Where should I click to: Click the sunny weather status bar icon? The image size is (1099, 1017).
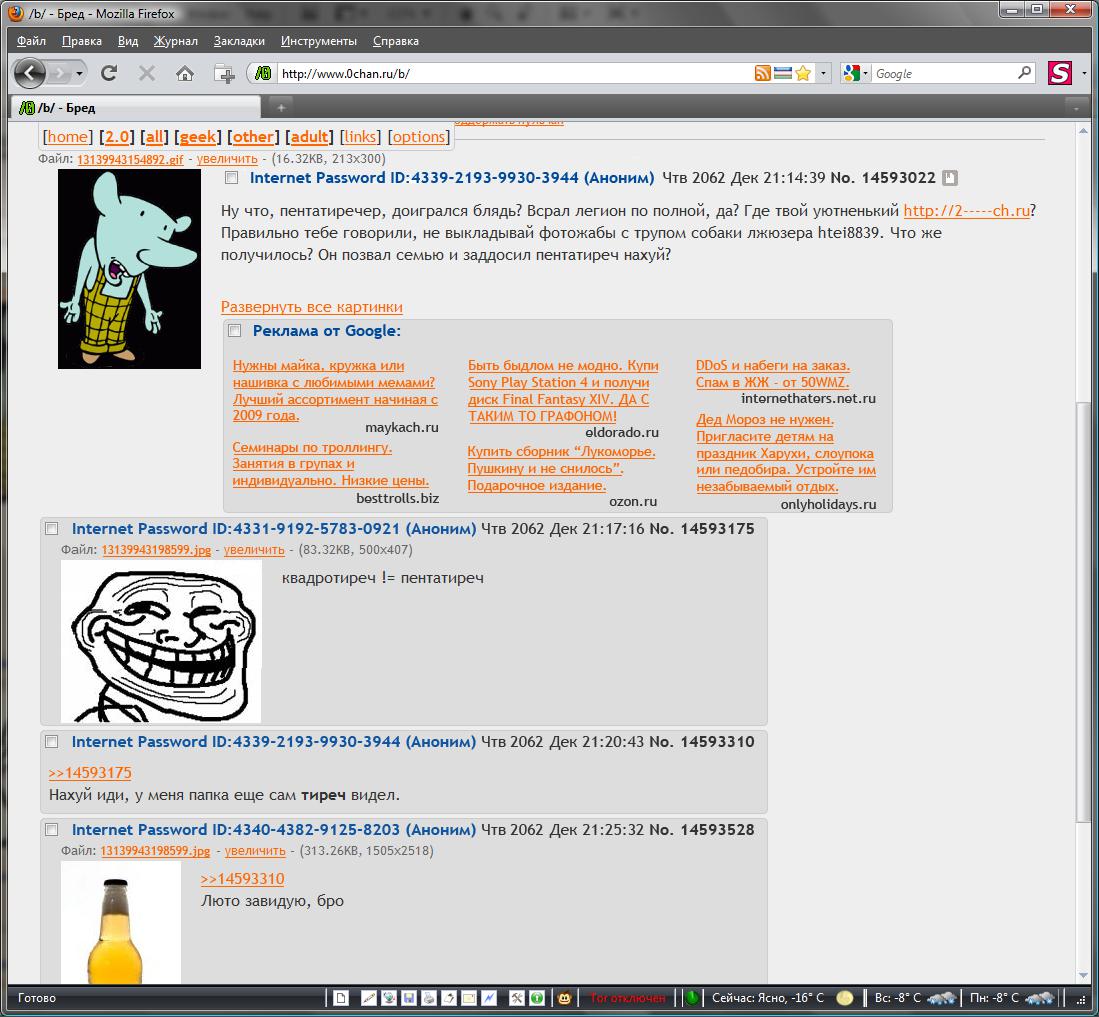click(x=845, y=997)
